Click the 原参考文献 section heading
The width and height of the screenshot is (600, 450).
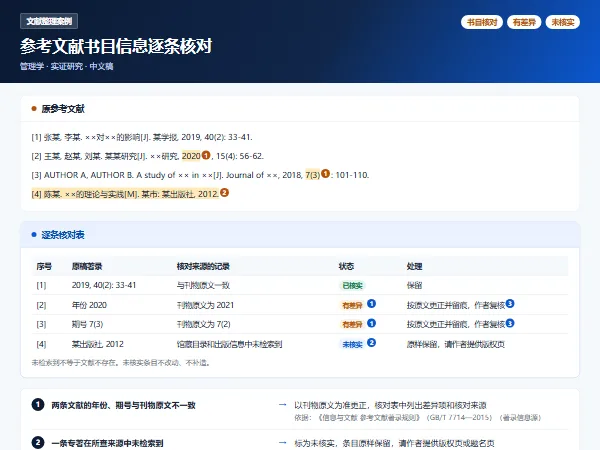(63, 109)
